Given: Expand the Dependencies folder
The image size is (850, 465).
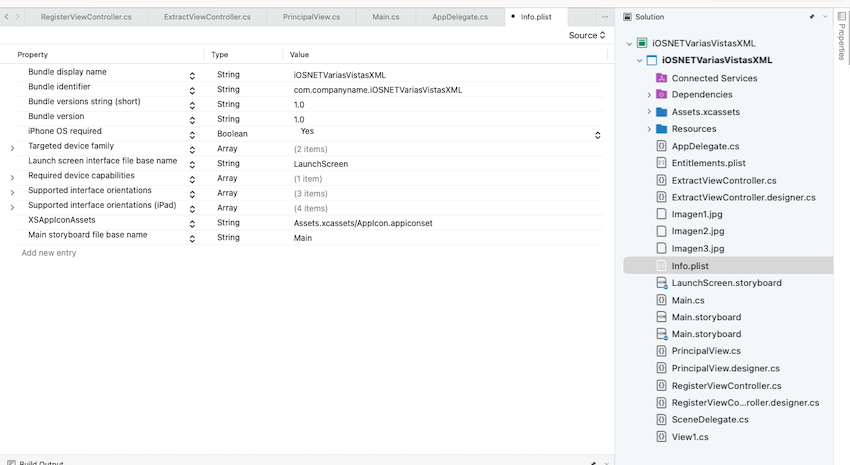Looking at the screenshot, I should pos(649,95).
